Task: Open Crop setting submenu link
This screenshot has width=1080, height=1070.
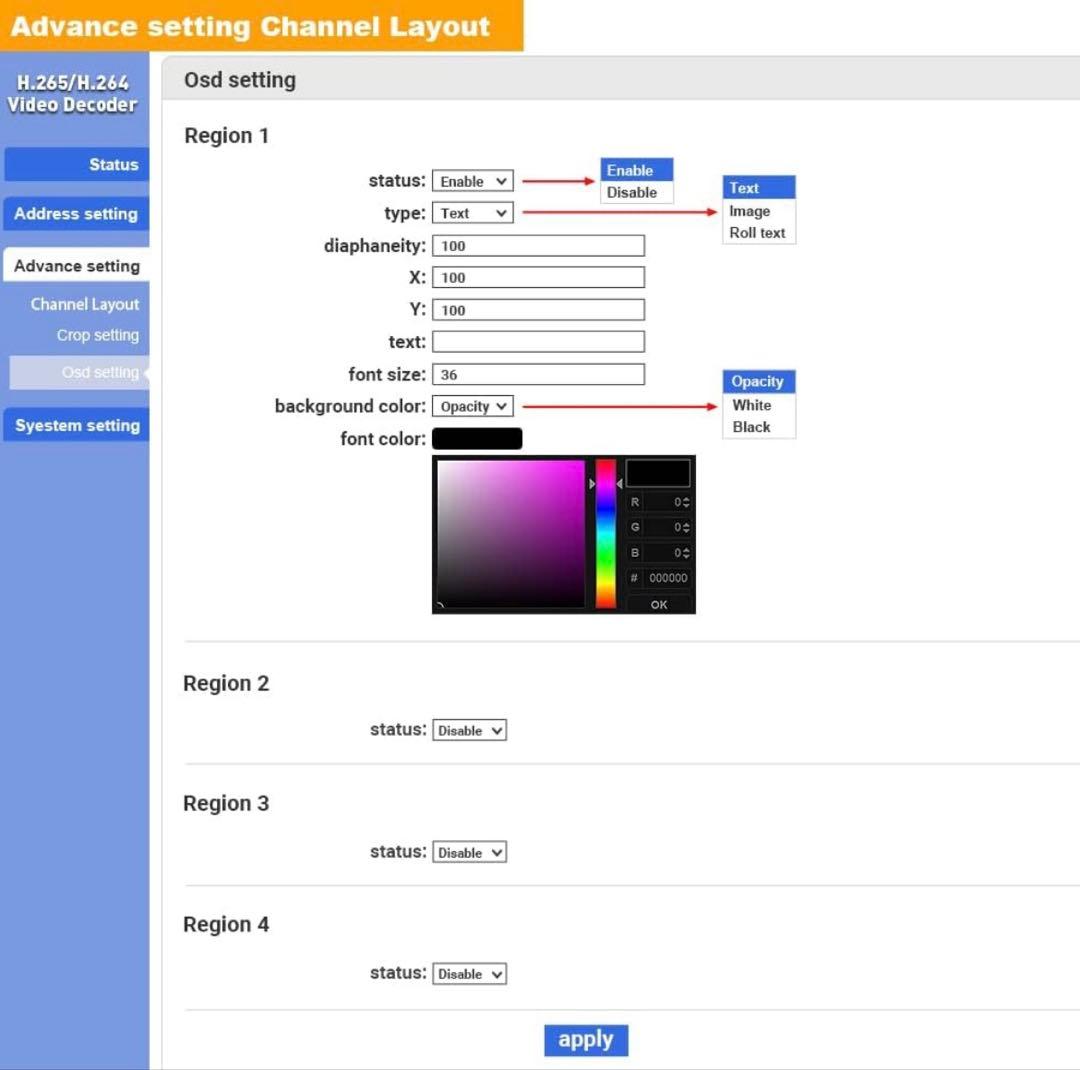Action: 97,335
